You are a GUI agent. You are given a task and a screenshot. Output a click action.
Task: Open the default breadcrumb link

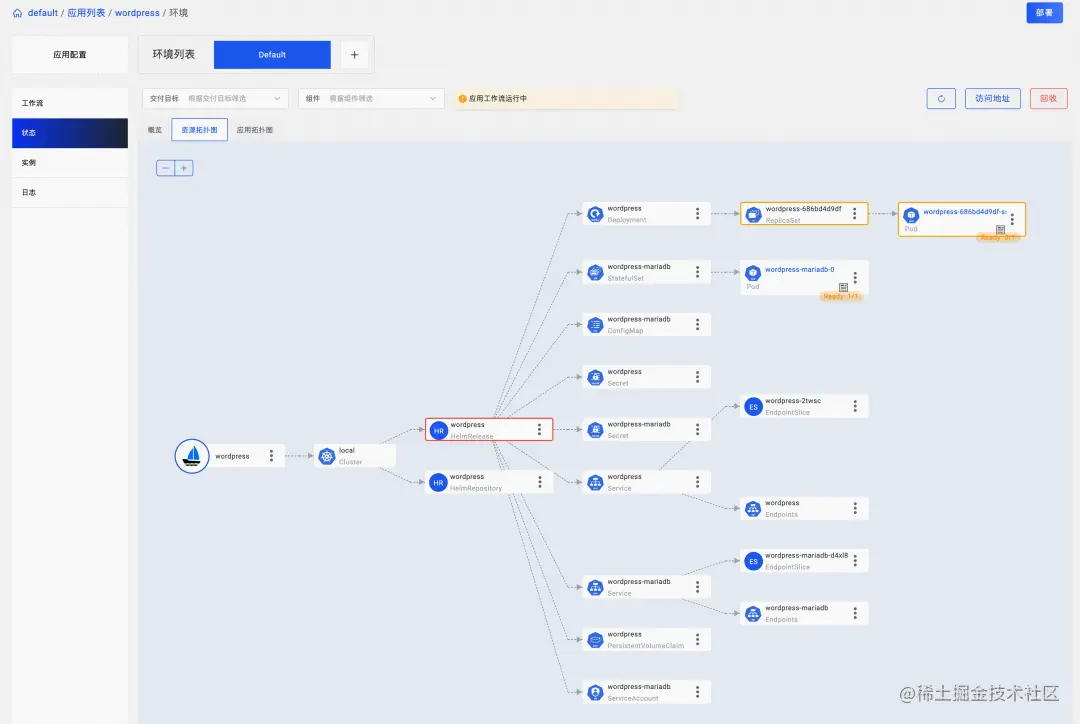pyautogui.click(x=43, y=13)
